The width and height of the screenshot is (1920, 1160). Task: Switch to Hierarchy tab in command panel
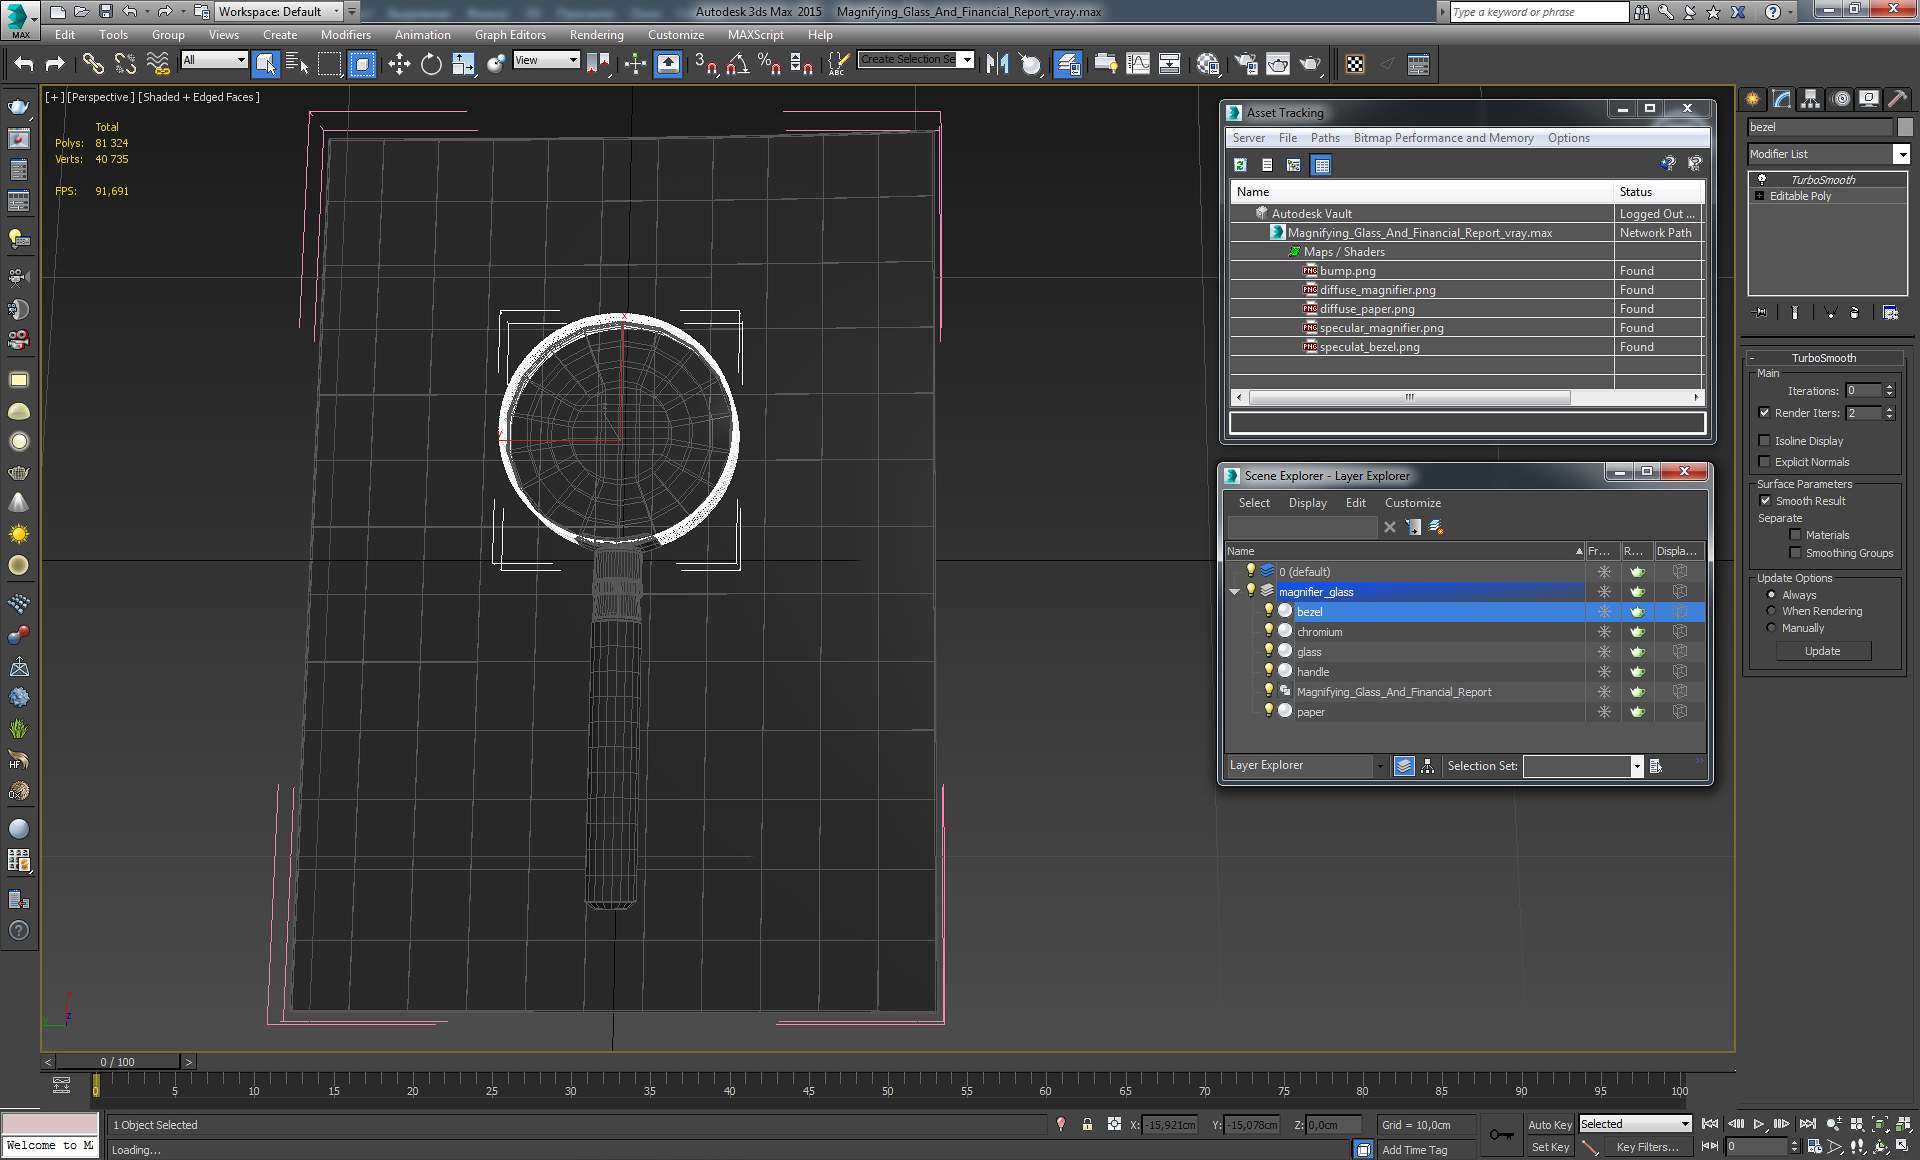[1811, 99]
